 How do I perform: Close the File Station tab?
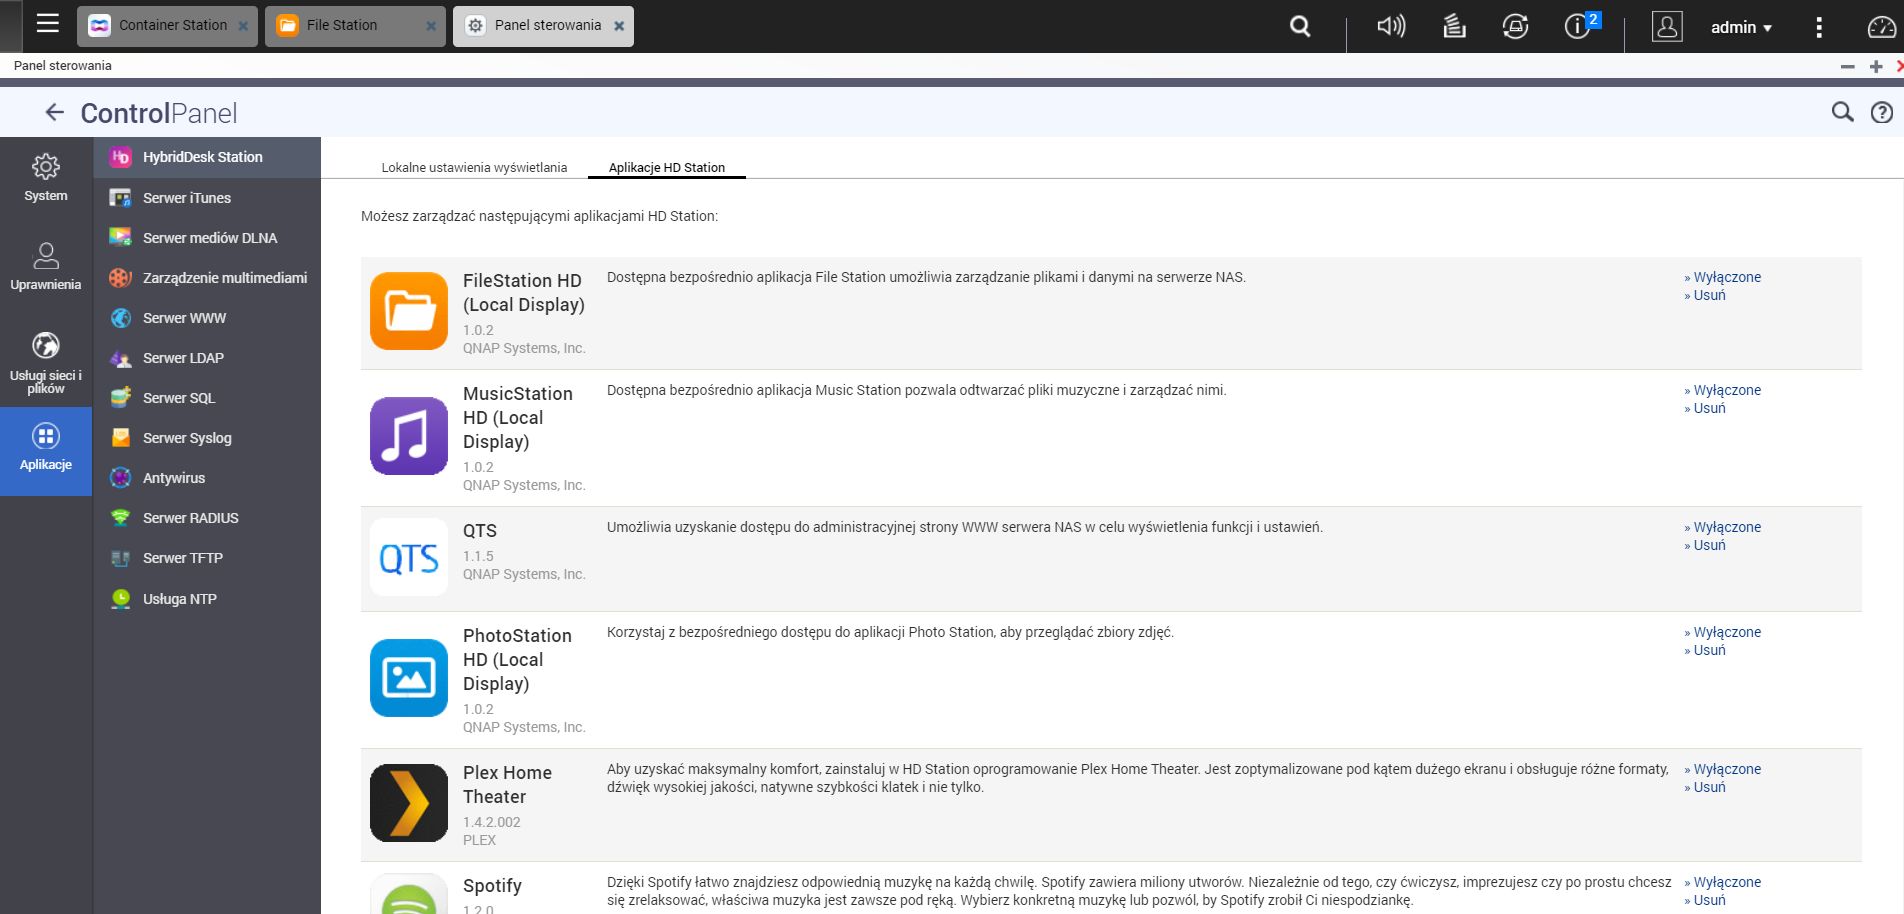pyautogui.click(x=431, y=26)
